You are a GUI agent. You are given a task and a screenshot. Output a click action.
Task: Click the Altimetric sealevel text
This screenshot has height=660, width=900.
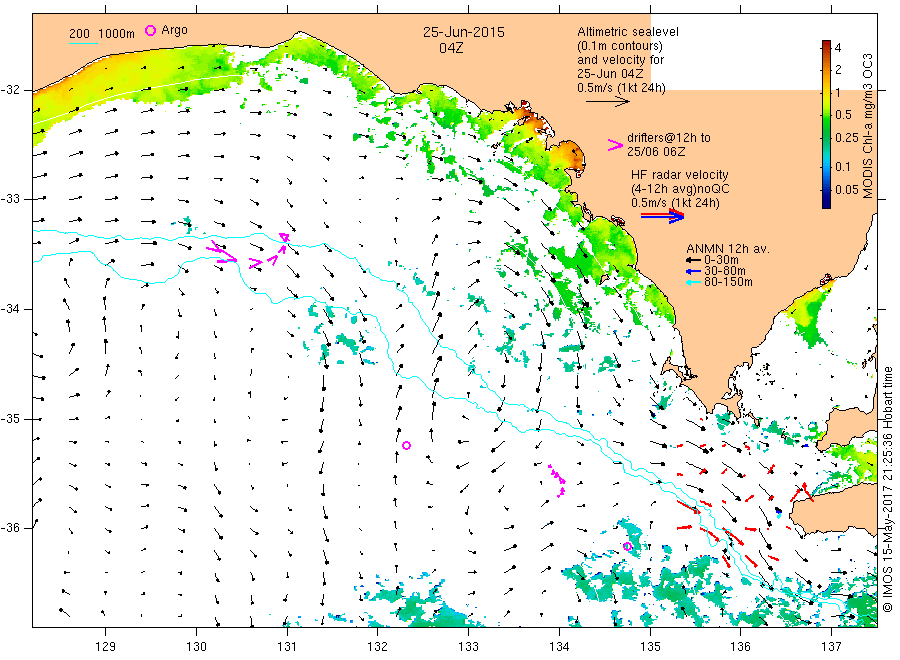(x=628, y=32)
